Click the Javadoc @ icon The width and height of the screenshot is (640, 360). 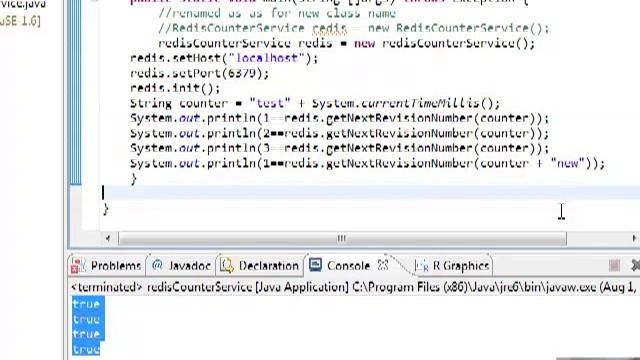tap(157, 265)
